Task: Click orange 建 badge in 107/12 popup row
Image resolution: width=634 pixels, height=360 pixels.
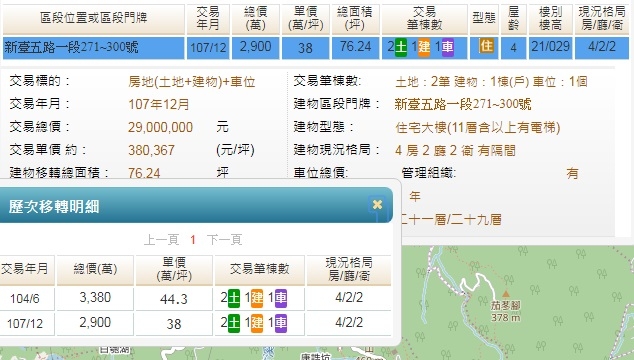Action: (257, 324)
